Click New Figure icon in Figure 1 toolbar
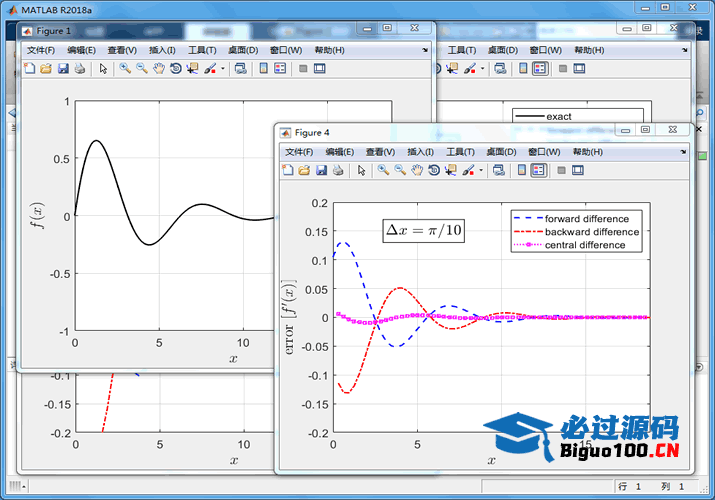 click(29, 69)
